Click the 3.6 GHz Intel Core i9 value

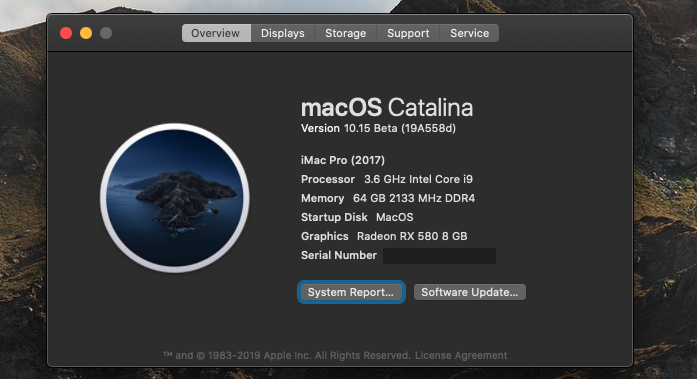(x=418, y=179)
